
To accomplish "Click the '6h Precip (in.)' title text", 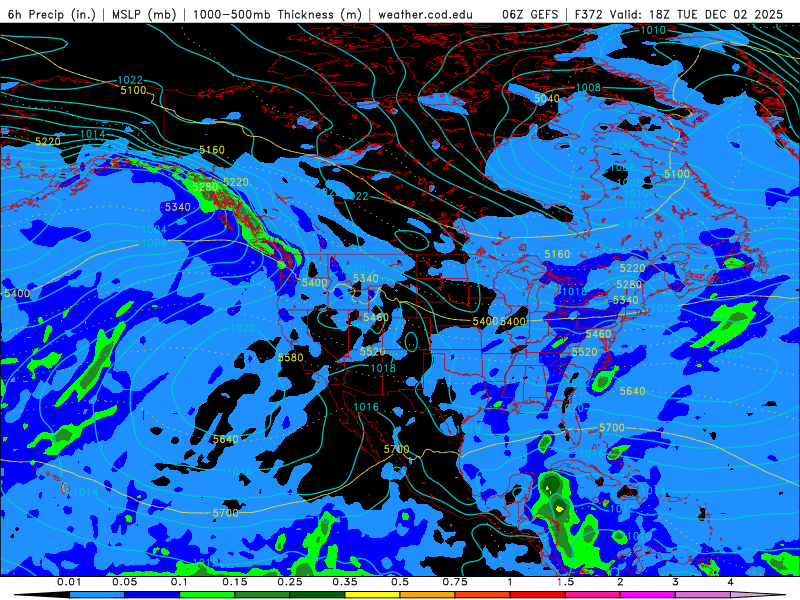I will tap(52, 14).
